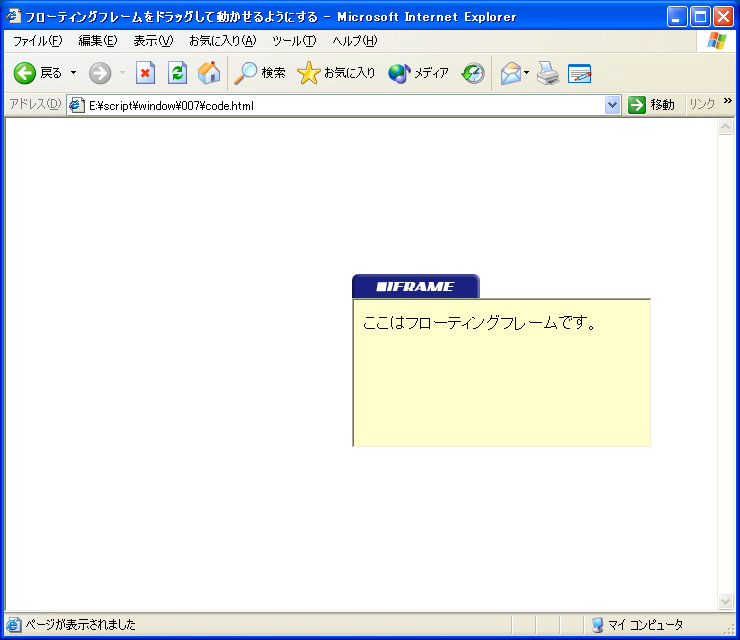Viewport: 740px width, 640px height.
Task: Minimize the Internet Explorer window
Action: point(677,17)
